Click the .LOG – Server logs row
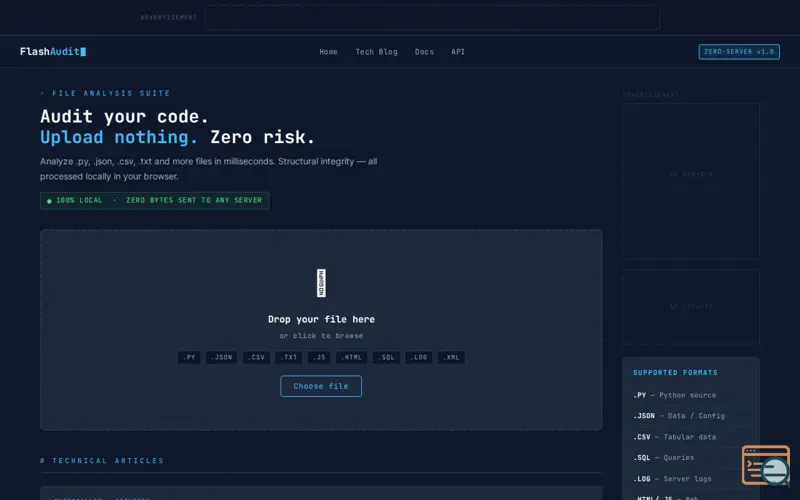 691,479
